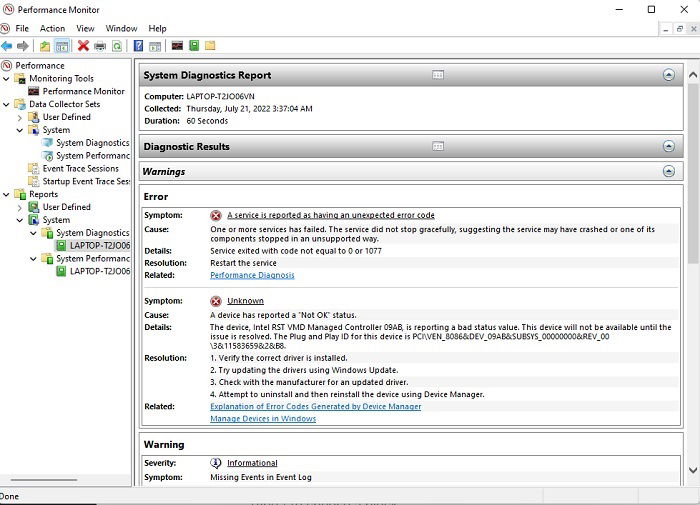Click the Missing Events in Event Log text

point(261,477)
